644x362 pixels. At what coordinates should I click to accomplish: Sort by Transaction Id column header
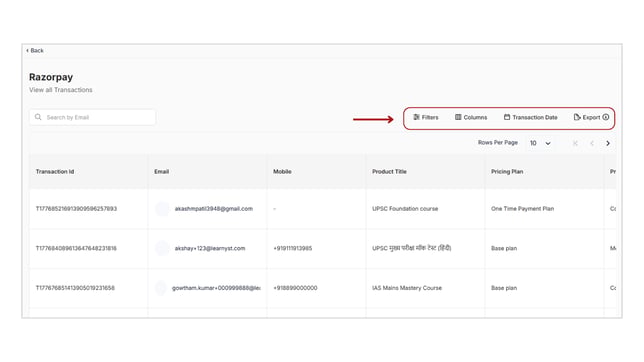tap(55, 172)
